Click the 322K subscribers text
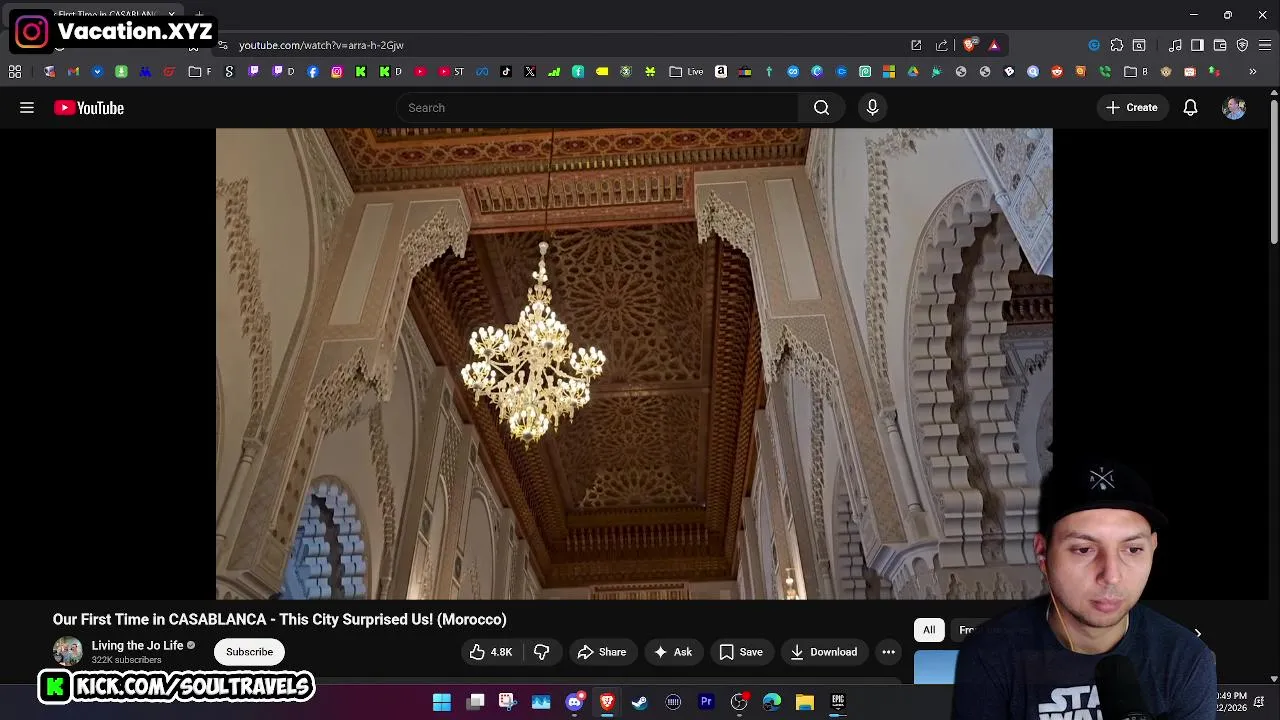 pos(126,660)
